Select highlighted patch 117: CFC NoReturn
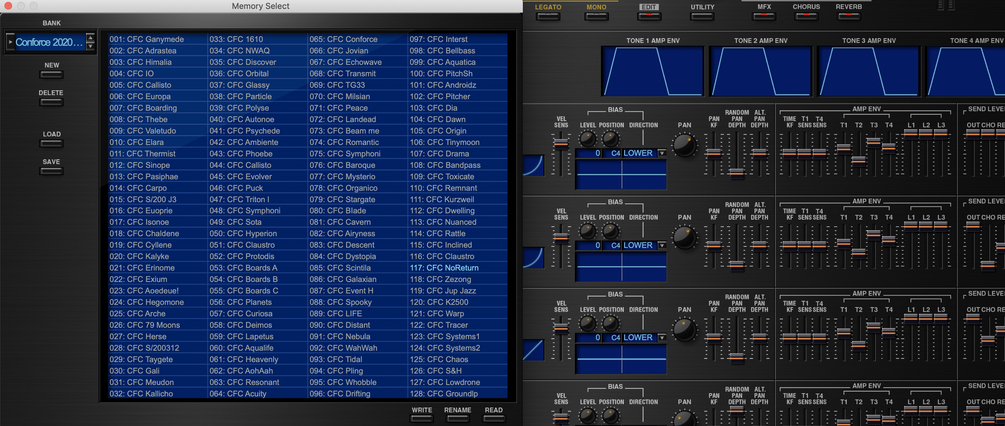Viewport: 1005px width, 426px height. click(458, 268)
